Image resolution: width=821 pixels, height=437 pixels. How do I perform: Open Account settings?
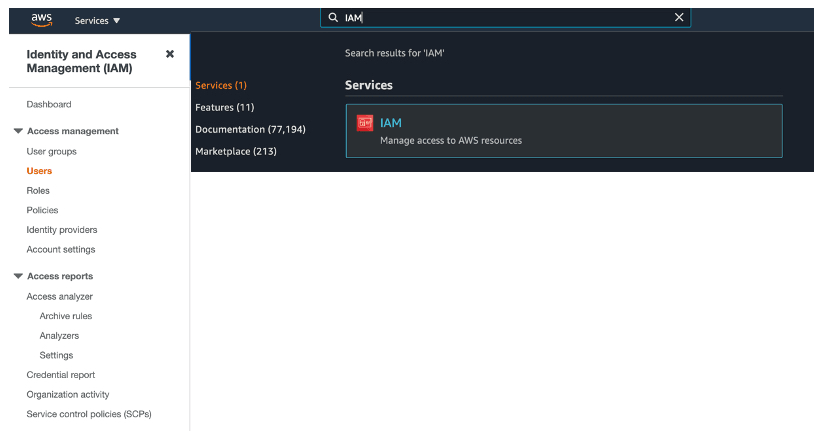click(x=61, y=250)
